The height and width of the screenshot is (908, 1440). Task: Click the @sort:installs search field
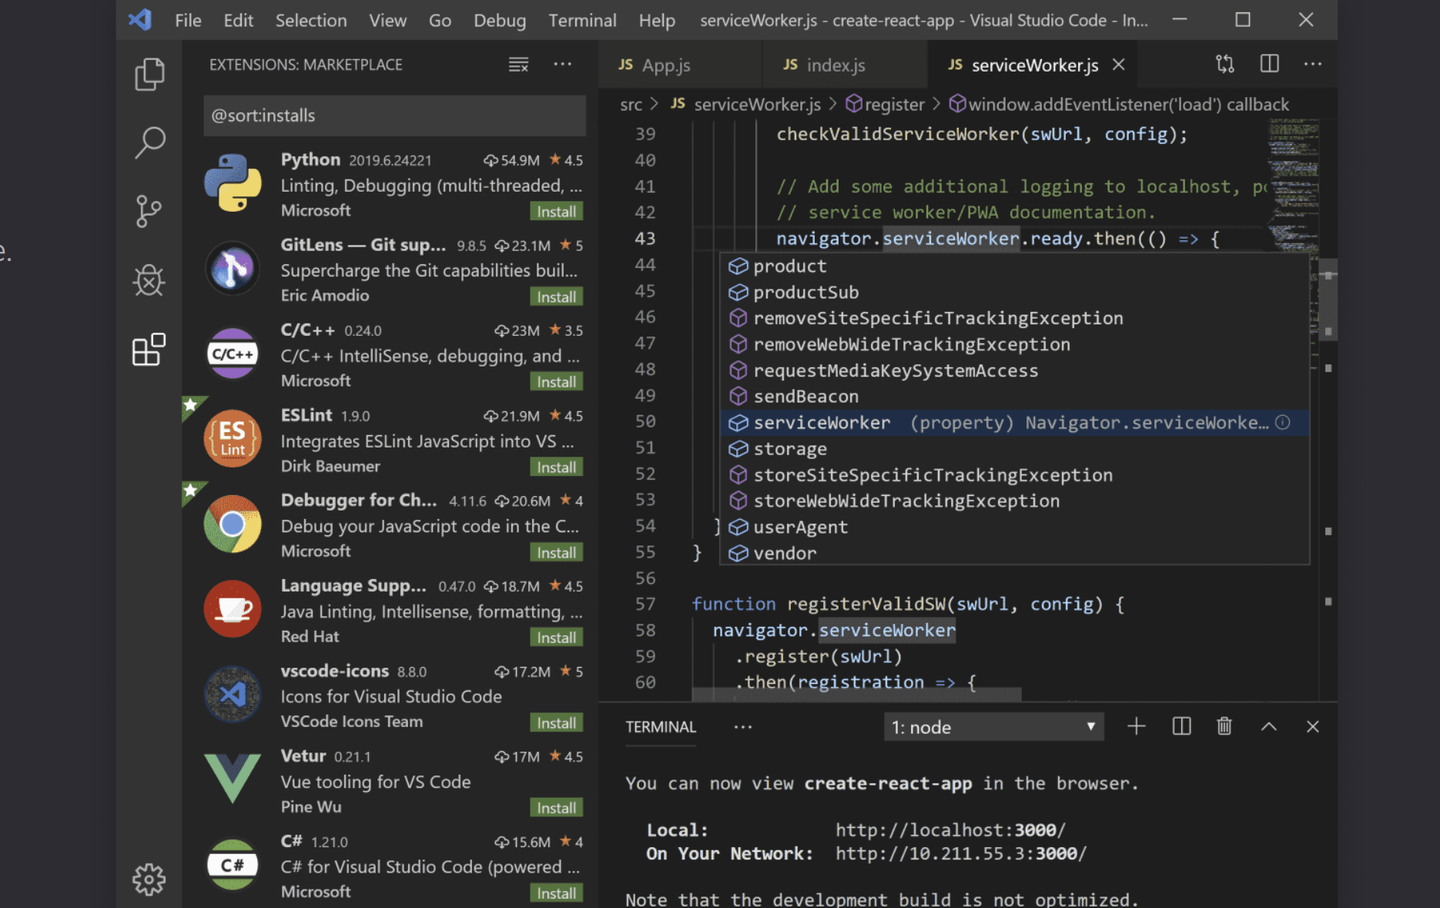point(394,115)
